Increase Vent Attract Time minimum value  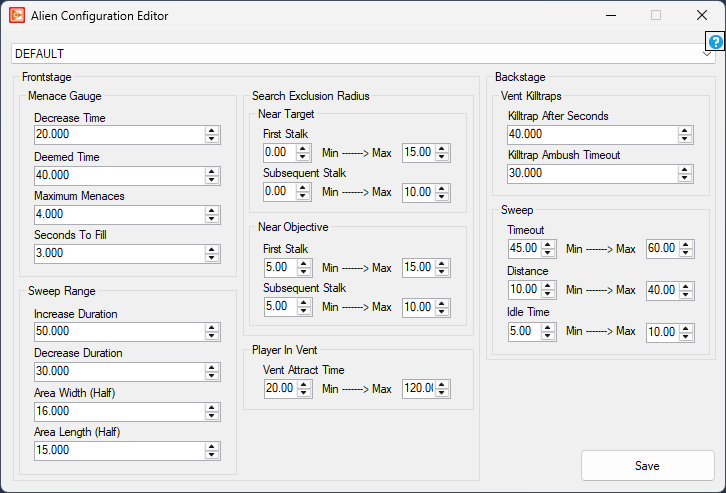tap(306, 385)
